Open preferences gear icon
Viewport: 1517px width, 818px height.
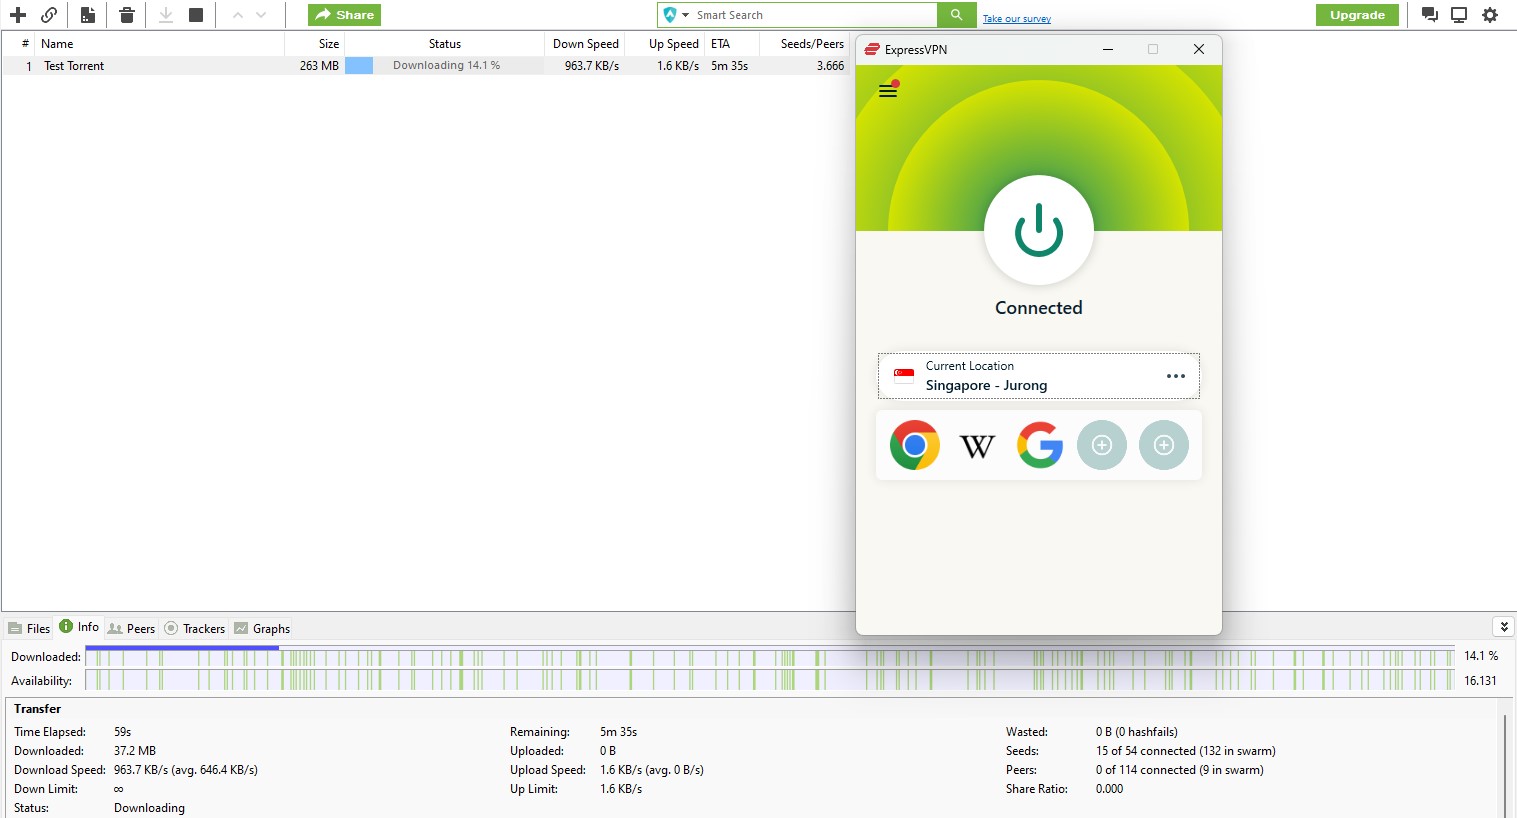click(x=1490, y=15)
